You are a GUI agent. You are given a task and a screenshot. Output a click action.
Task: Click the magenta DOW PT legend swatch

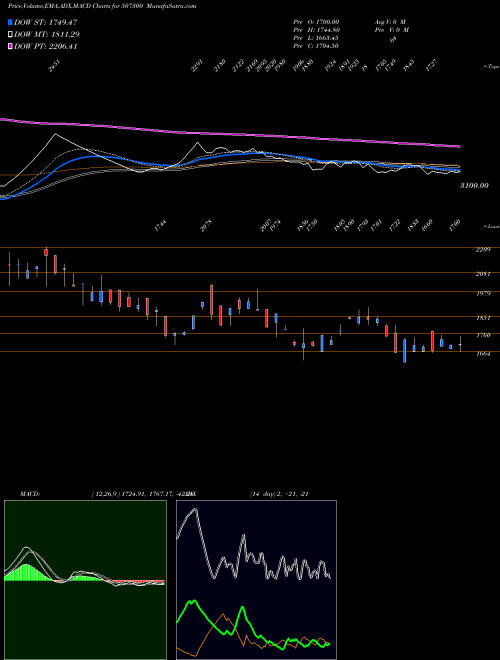[x=10, y=47]
